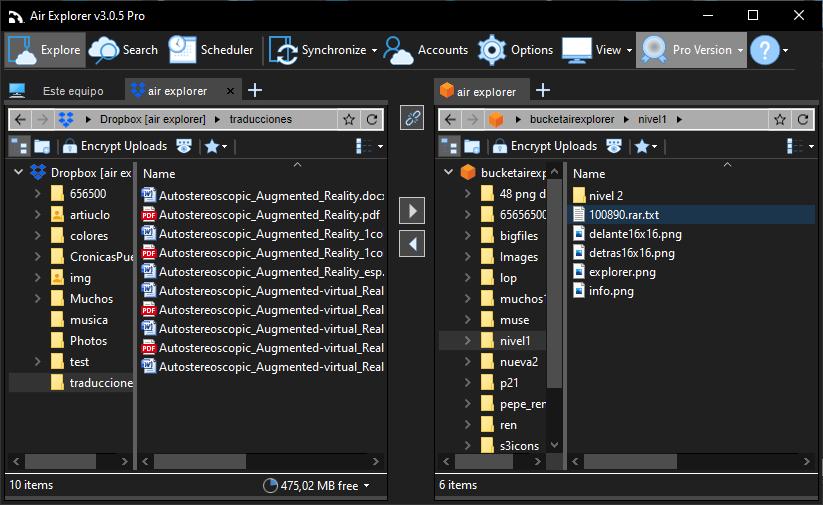Click the right pane encryption mask icon
The image size is (823, 505).
614,146
